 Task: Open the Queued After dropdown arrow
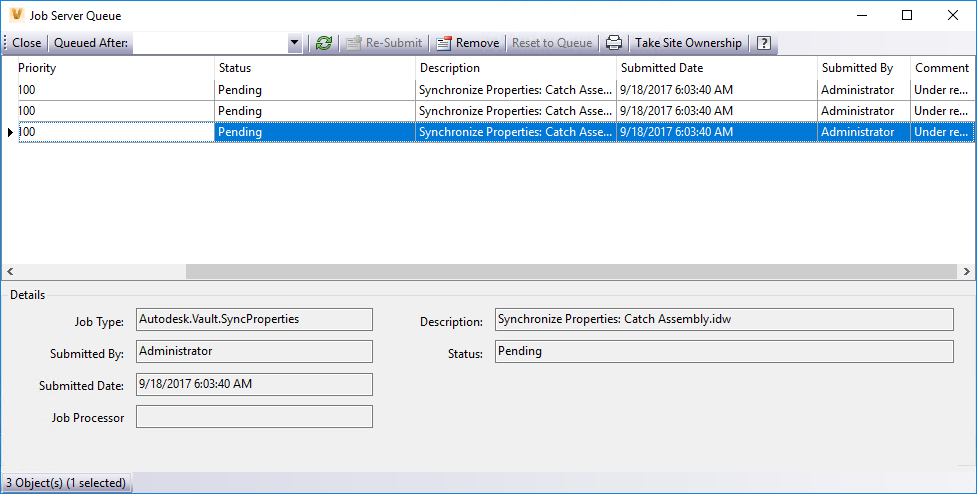coord(295,43)
